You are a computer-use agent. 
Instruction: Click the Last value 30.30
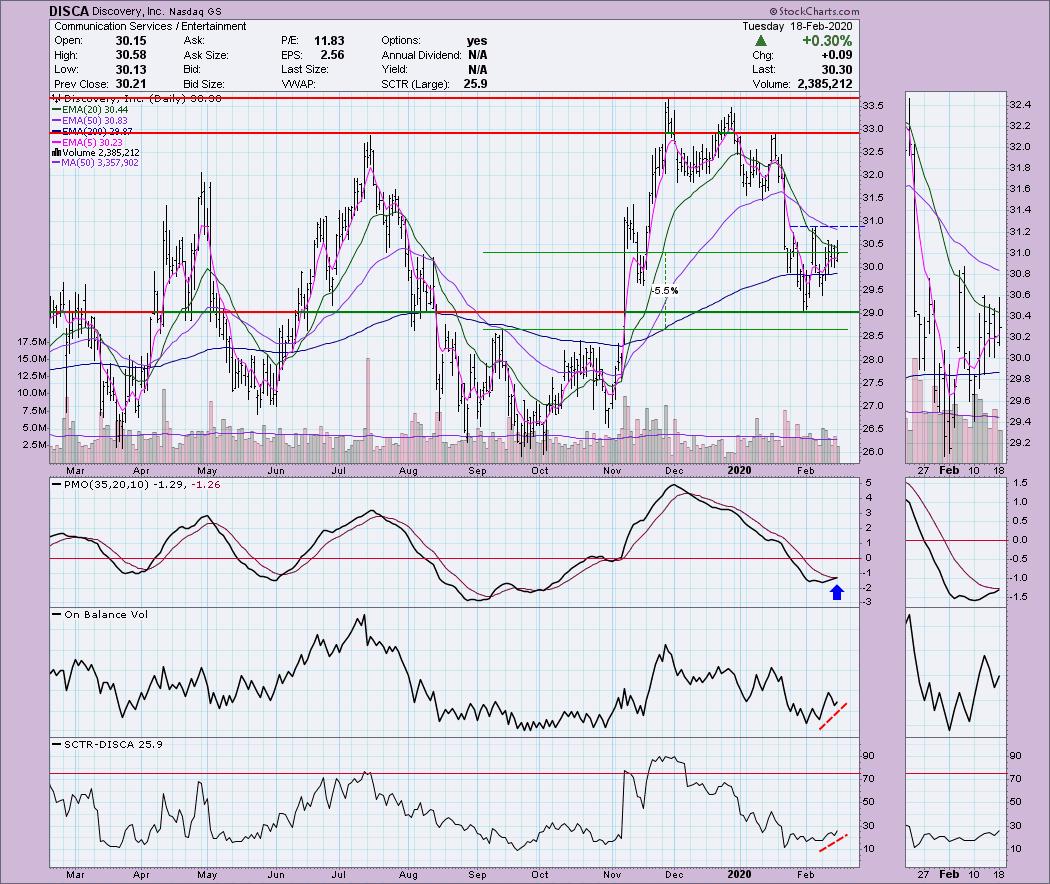837,70
